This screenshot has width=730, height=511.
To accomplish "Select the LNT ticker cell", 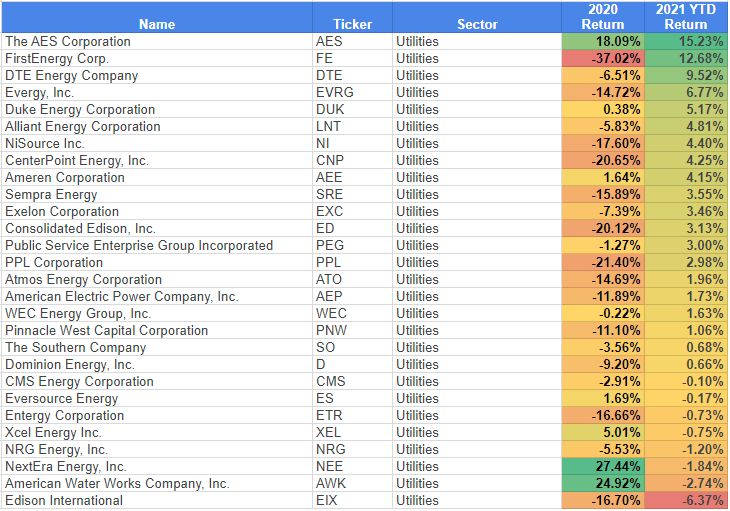I will [x=352, y=127].
